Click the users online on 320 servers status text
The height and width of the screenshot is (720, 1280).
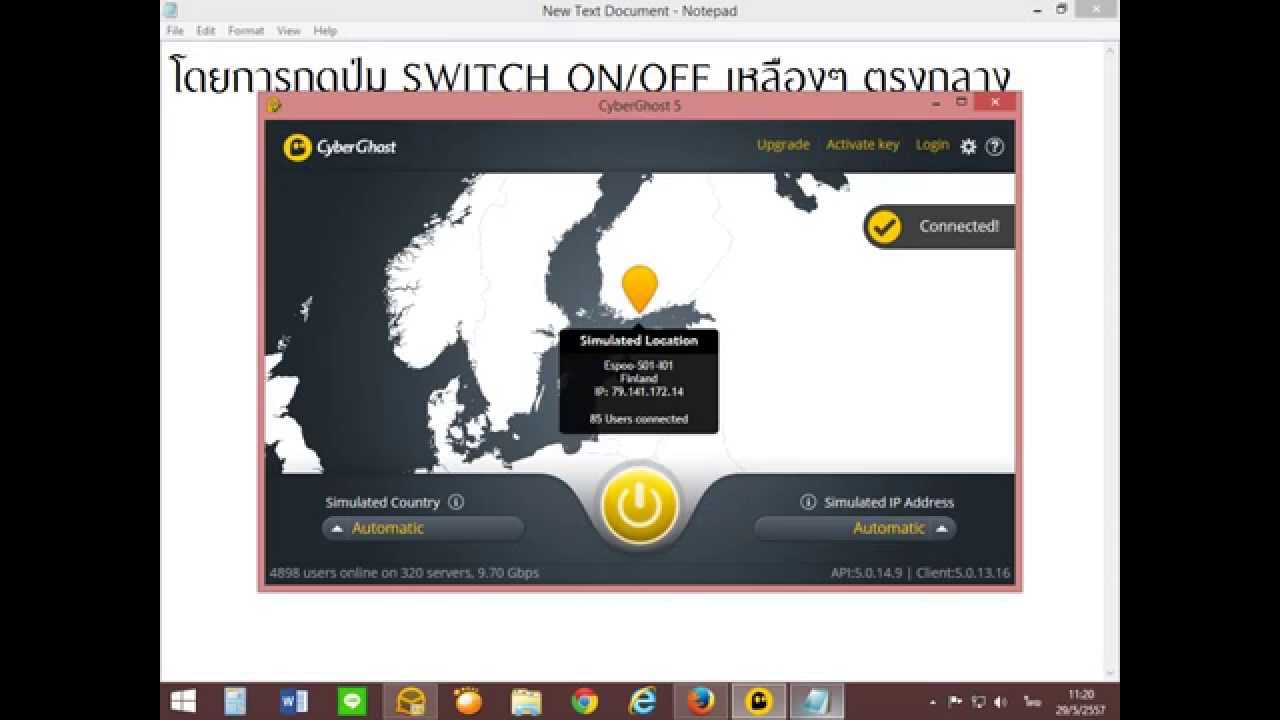point(404,573)
